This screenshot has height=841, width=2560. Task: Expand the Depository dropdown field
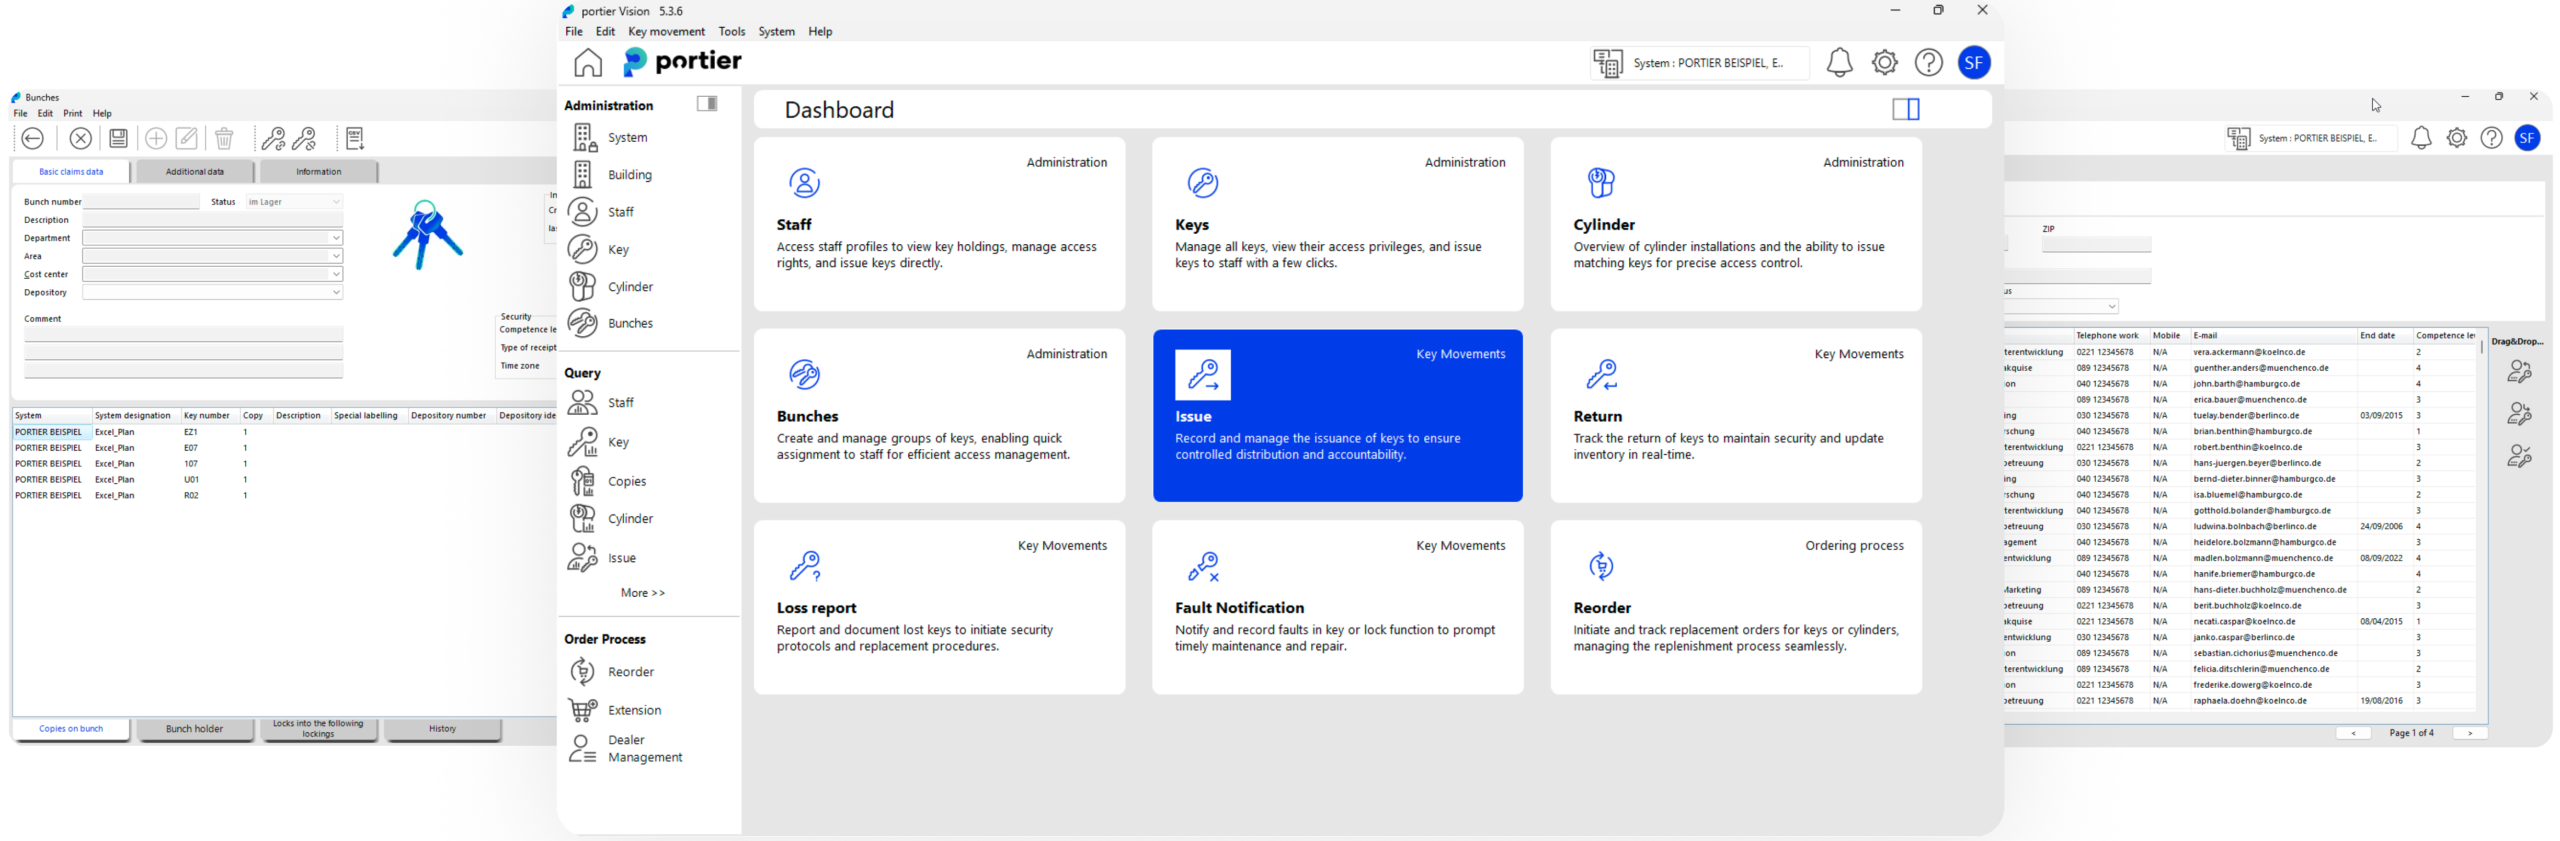[336, 293]
